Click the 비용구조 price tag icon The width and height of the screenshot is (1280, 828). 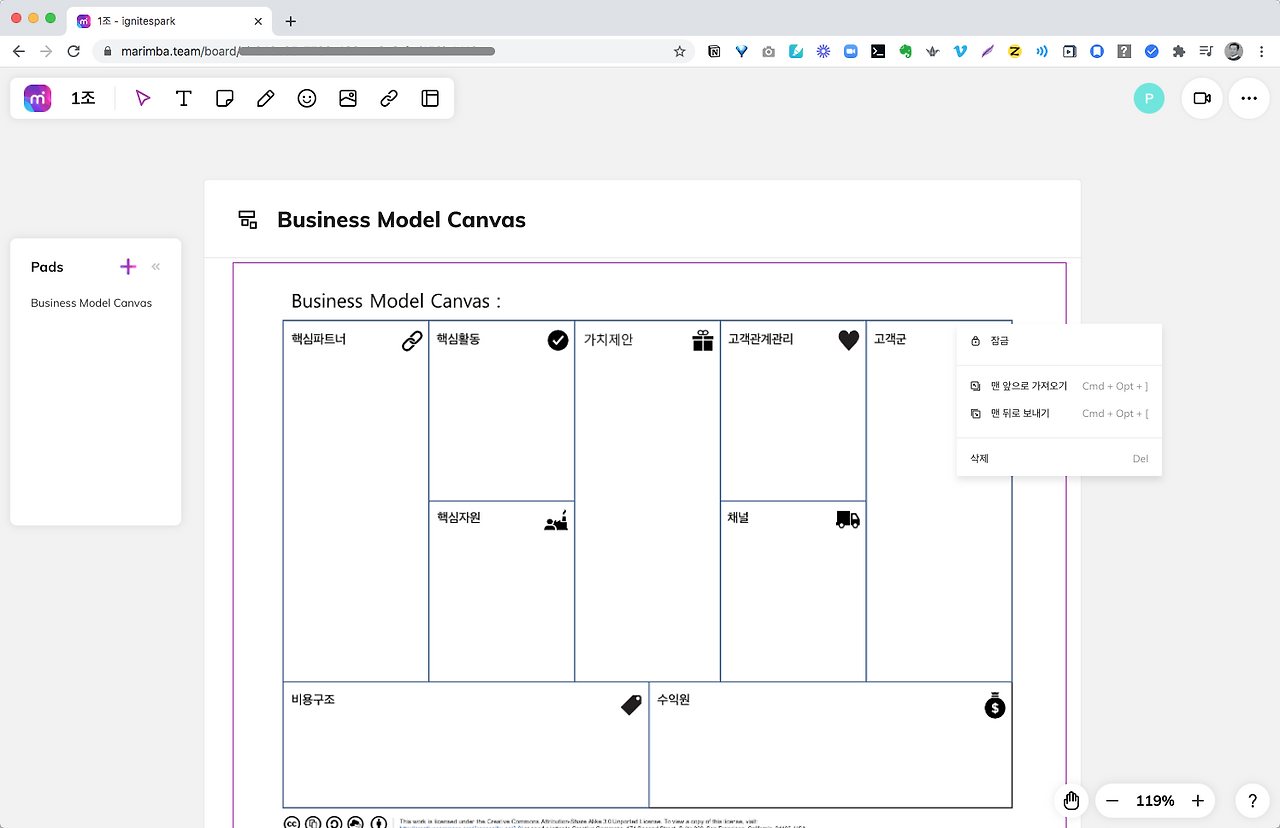pos(631,704)
